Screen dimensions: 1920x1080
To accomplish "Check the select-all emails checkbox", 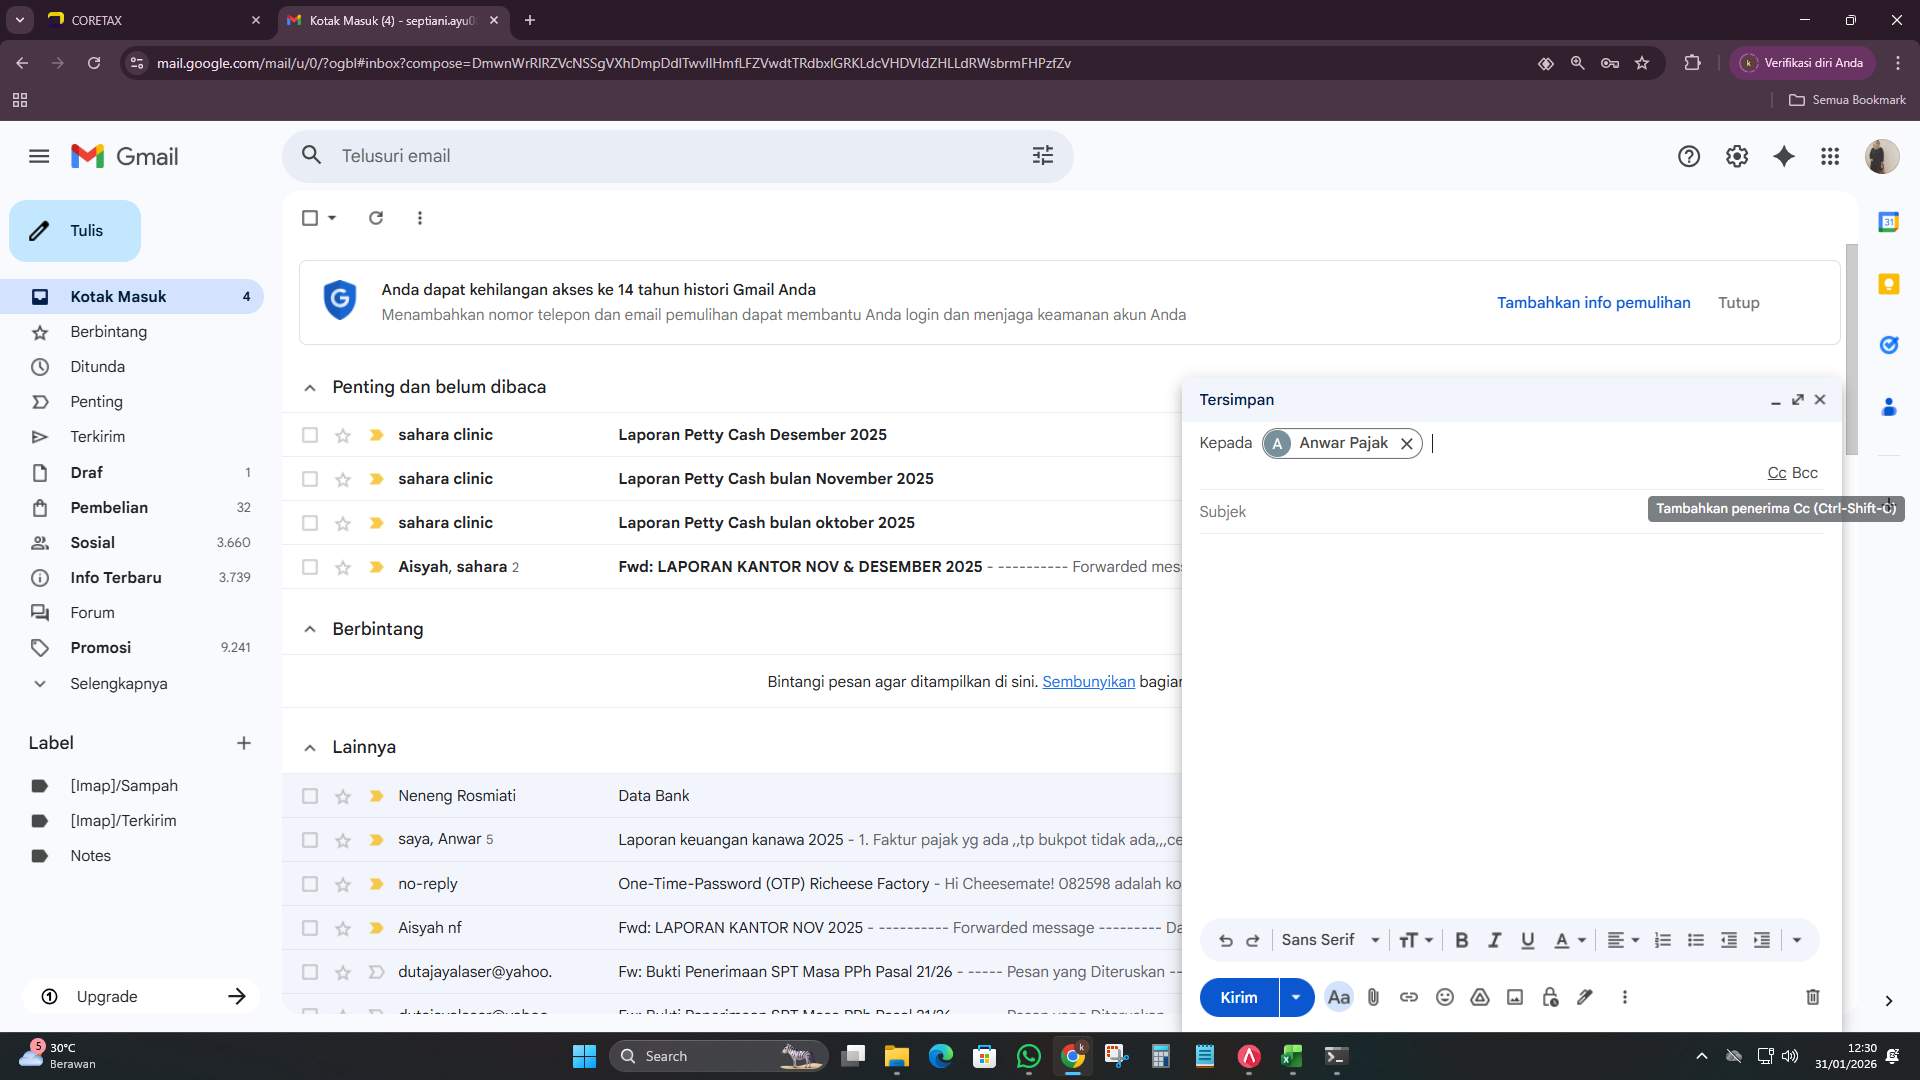I will click(310, 217).
